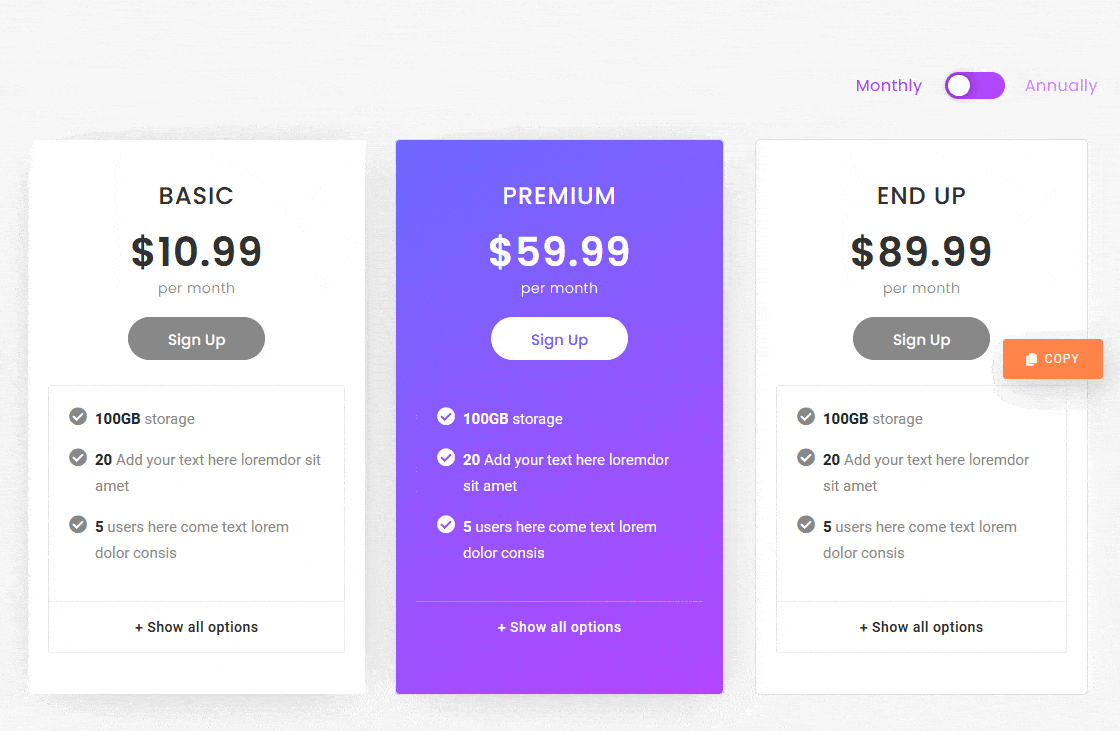Click the checkmark beside End Up 20 Add your text
Screen dimensions: 1120x731
(x=806, y=457)
